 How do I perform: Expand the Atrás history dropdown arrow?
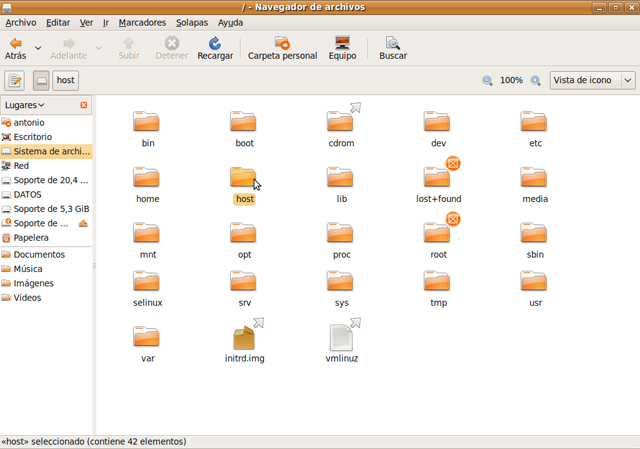pyautogui.click(x=38, y=47)
